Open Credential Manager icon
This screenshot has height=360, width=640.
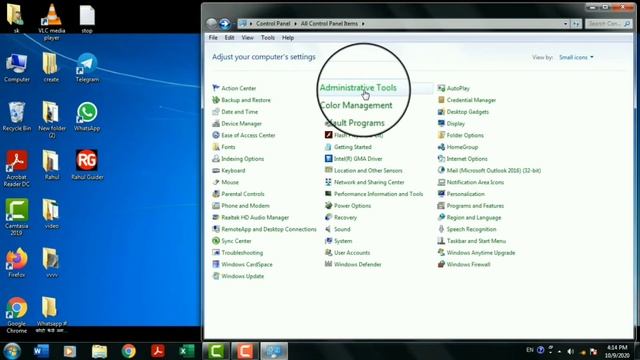(x=441, y=100)
